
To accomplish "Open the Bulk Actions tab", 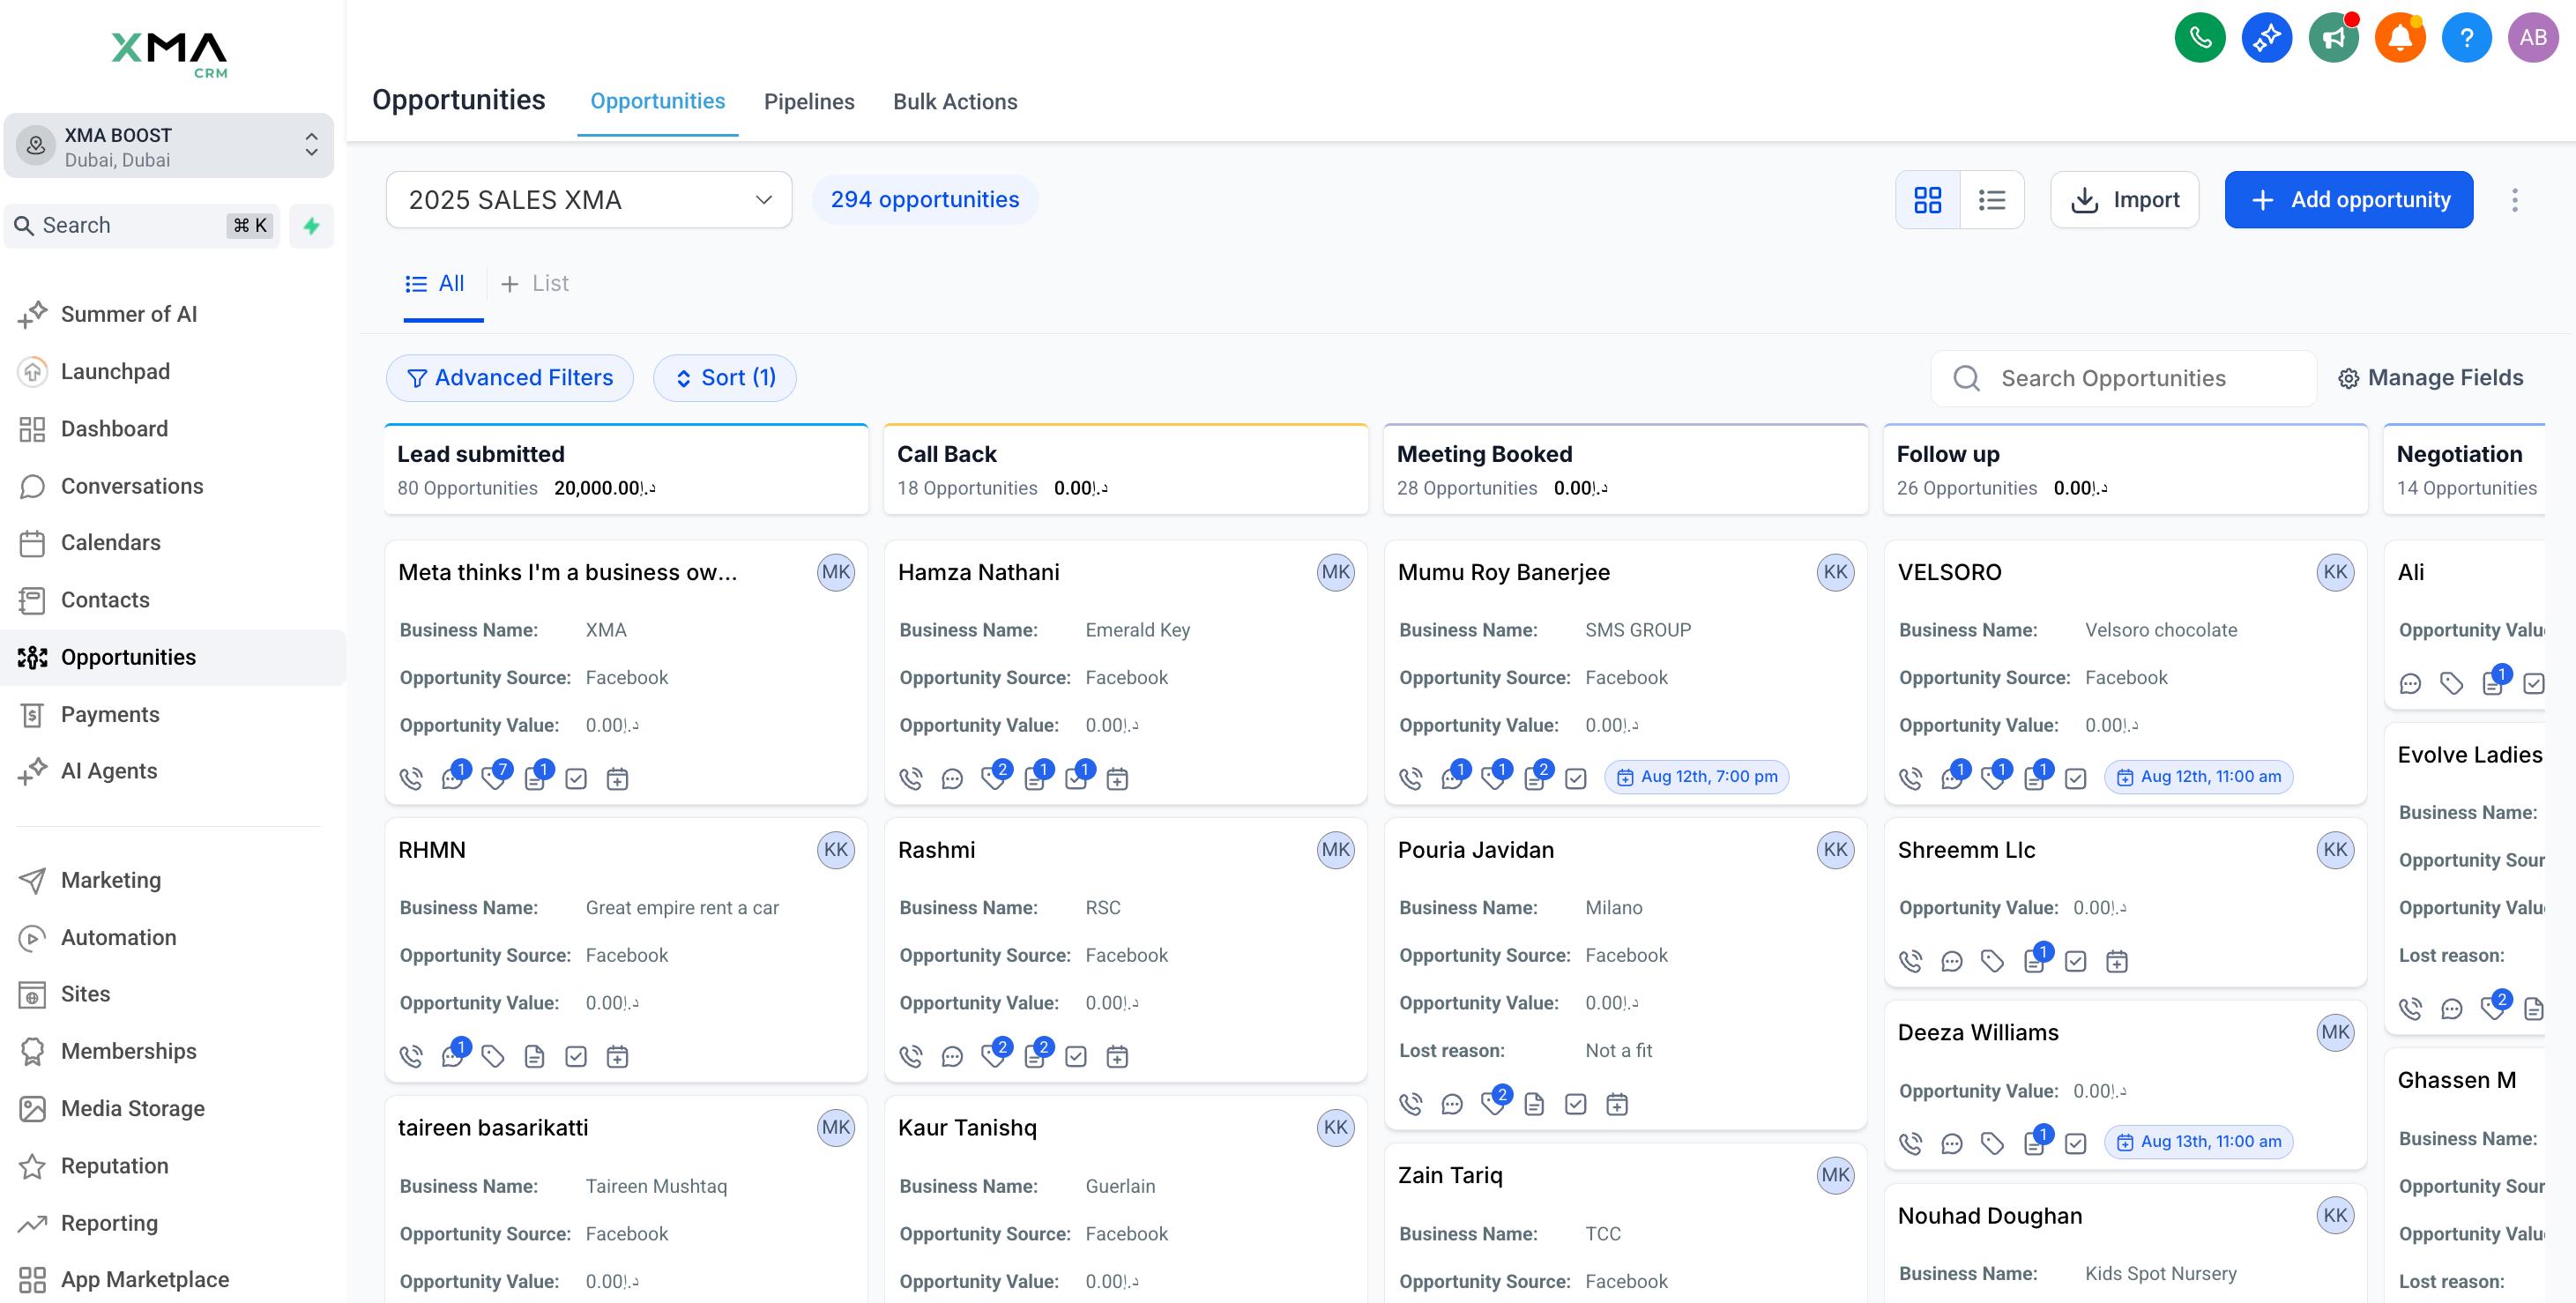I will click(x=955, y=101).
